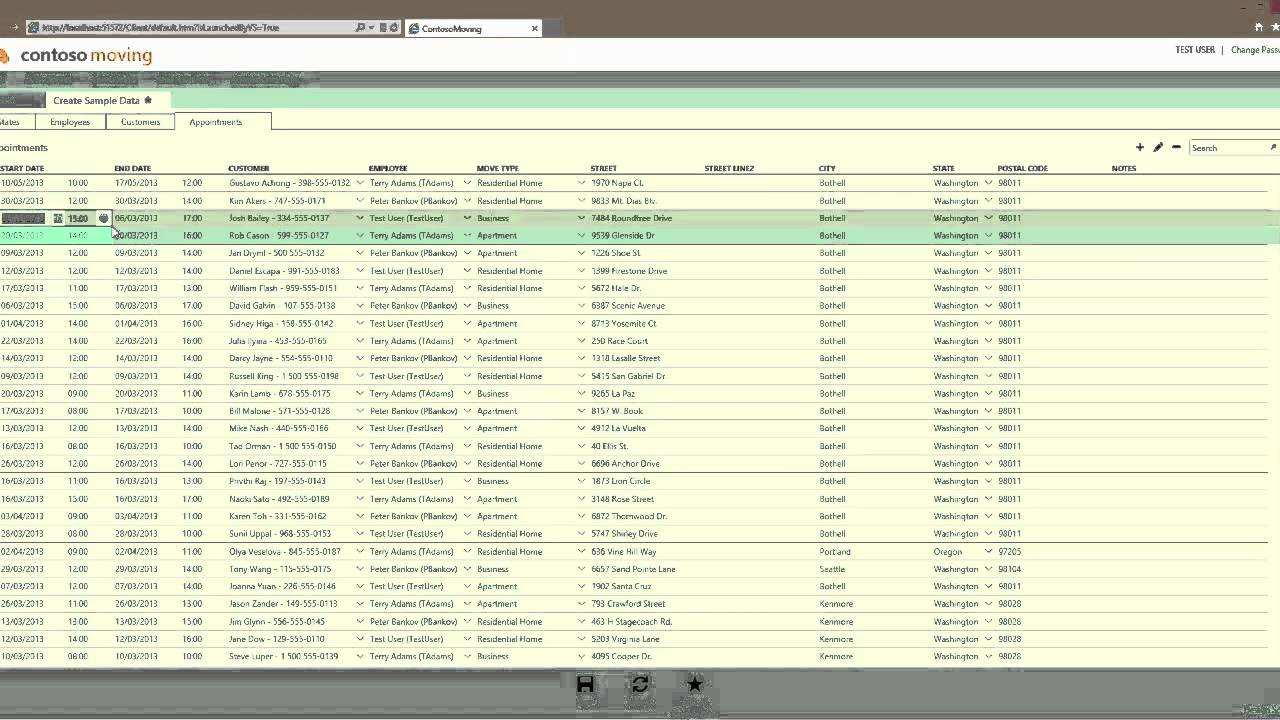Screen dimensions: 1280x720
Task: Click the start time '15:00' in the edited row
Action: [77, 218]
